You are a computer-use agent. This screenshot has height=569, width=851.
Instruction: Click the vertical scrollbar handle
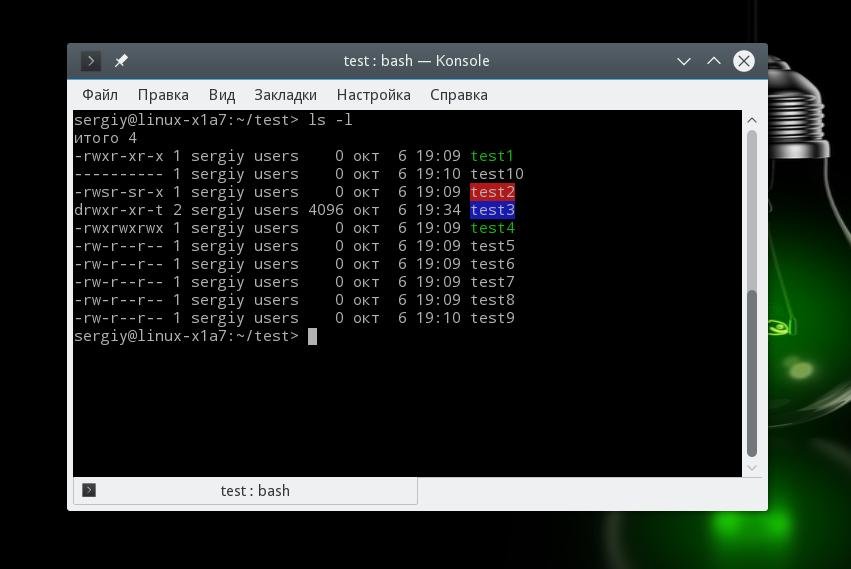752,374
